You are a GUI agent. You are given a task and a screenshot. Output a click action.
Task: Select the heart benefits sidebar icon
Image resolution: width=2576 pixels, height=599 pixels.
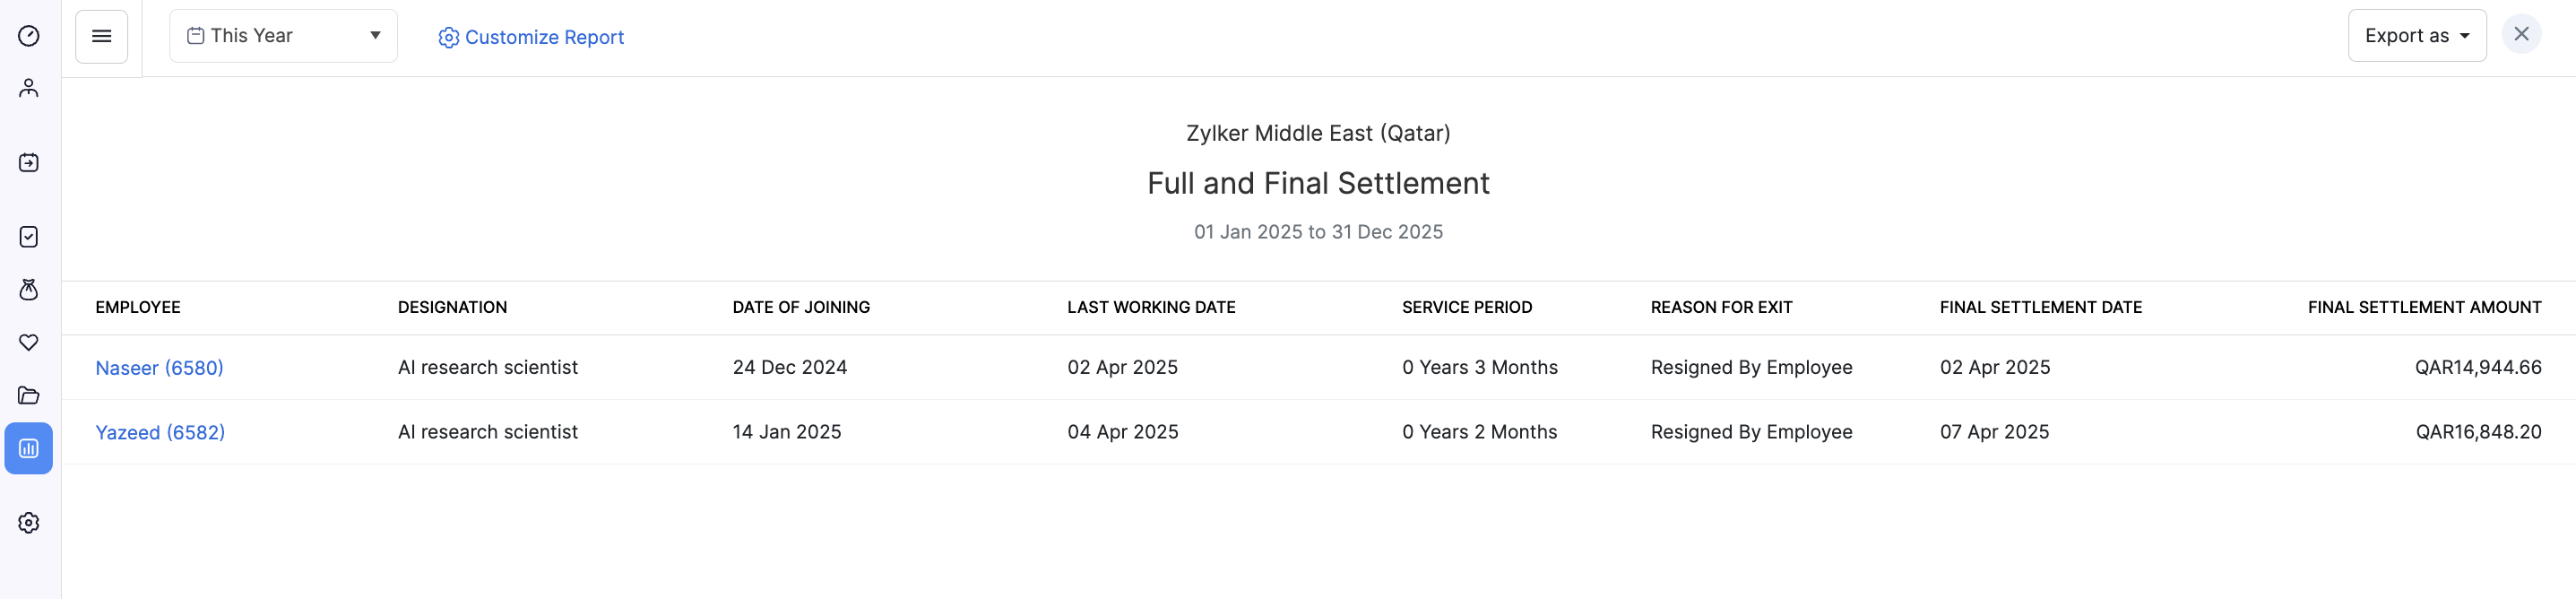coord(29,343)
